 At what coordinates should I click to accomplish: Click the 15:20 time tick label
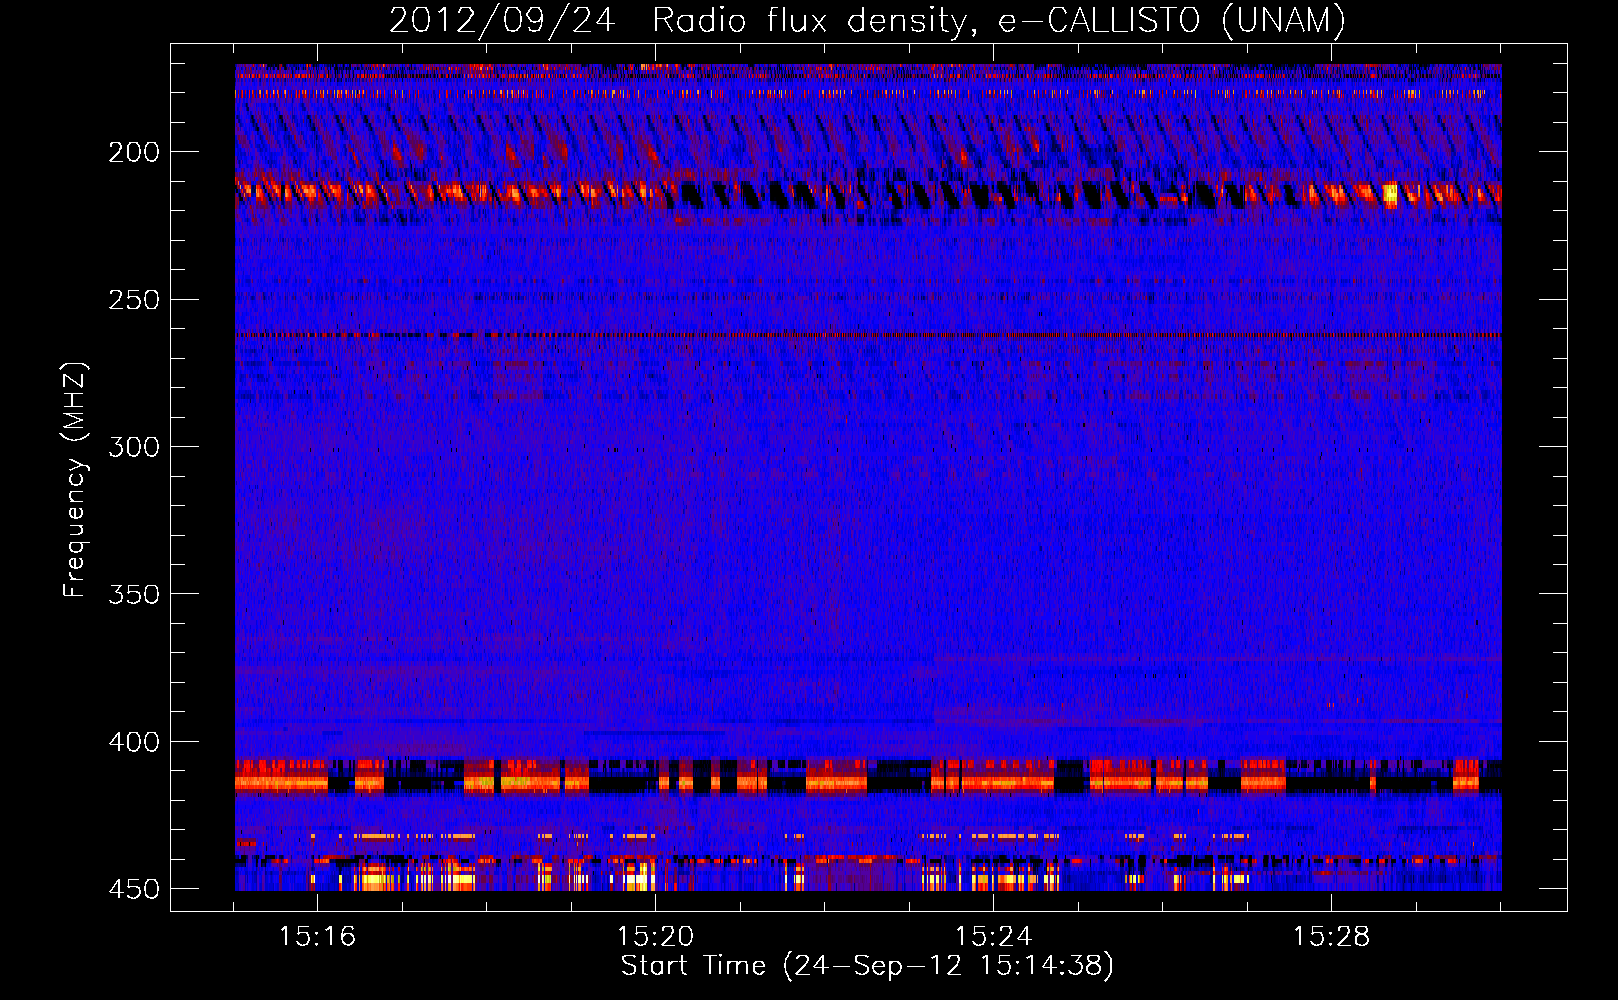(x=655, y=936)
